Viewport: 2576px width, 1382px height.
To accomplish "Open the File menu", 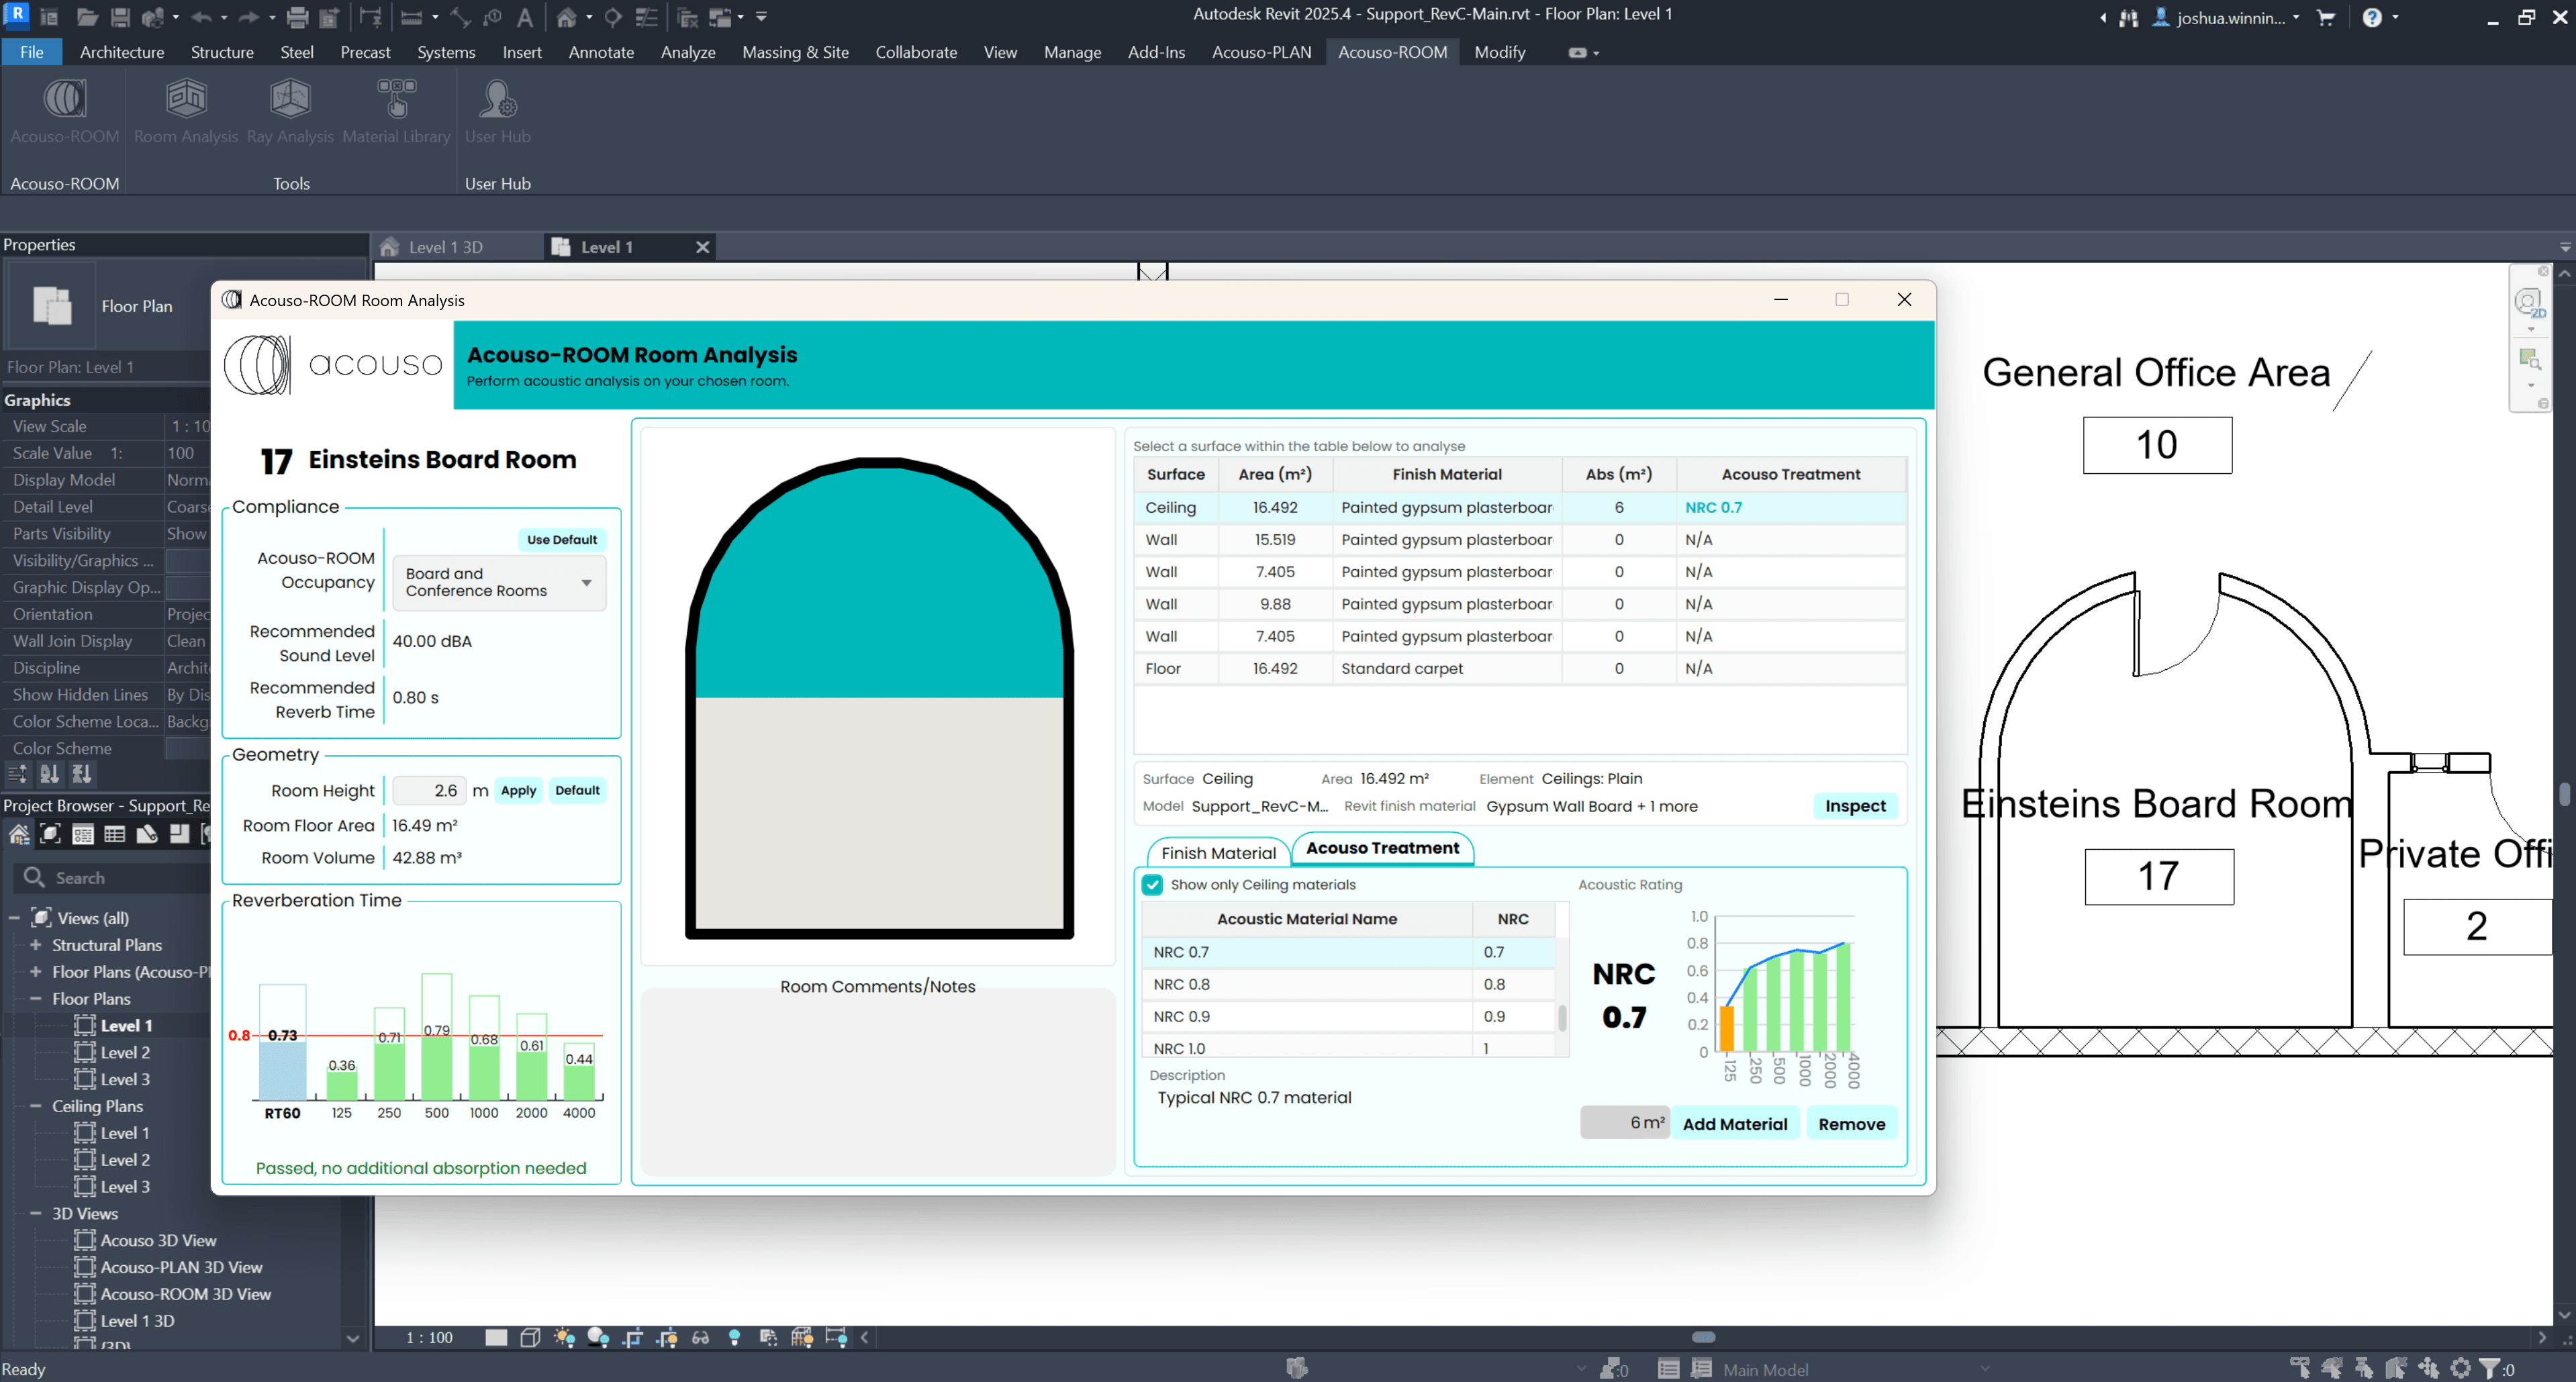I will (32, 52).
